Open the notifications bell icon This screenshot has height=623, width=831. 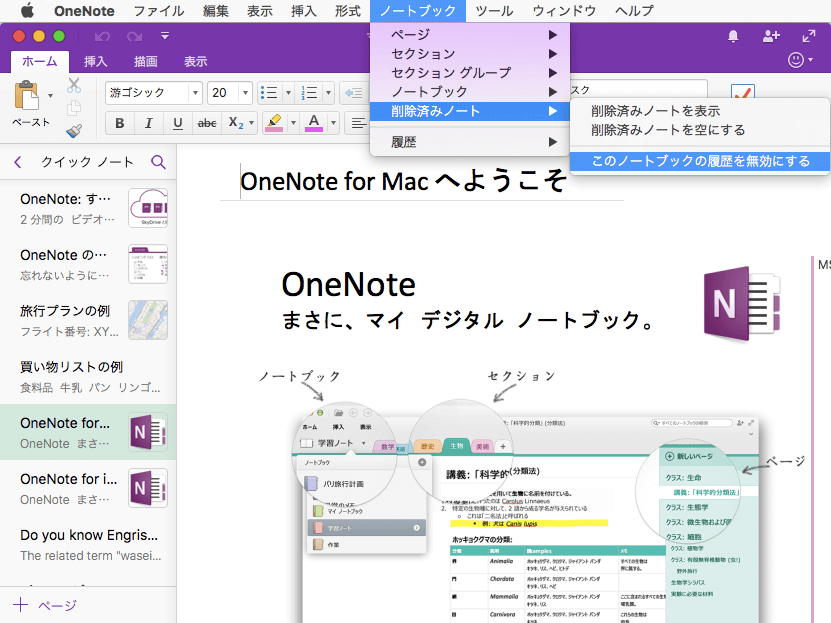point(733,36)
